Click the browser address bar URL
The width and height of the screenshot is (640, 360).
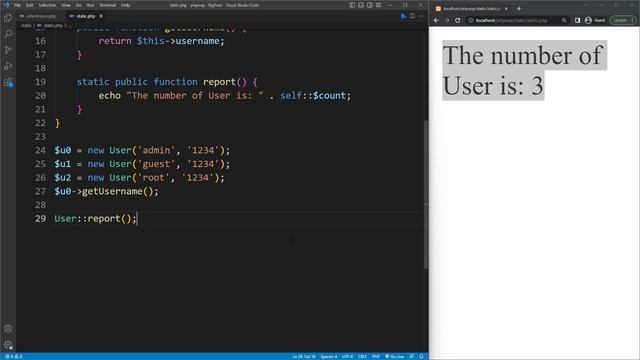tap(511, 20)
